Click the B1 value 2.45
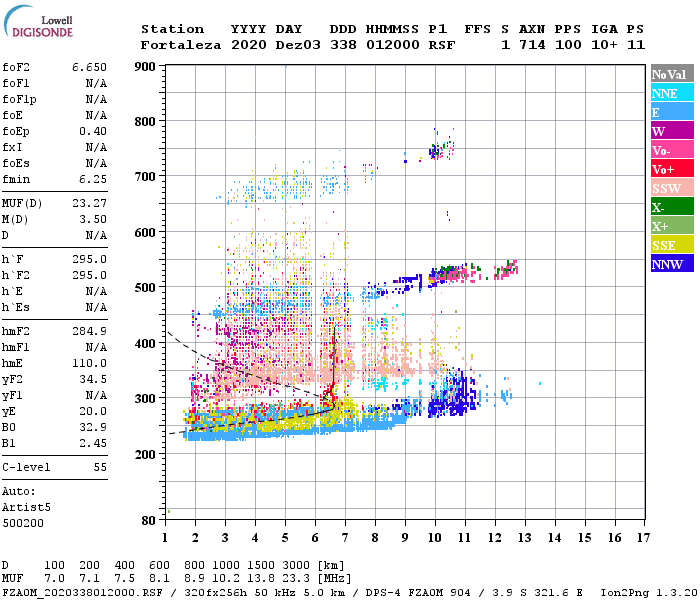700x600 pixels. (93, 443)
